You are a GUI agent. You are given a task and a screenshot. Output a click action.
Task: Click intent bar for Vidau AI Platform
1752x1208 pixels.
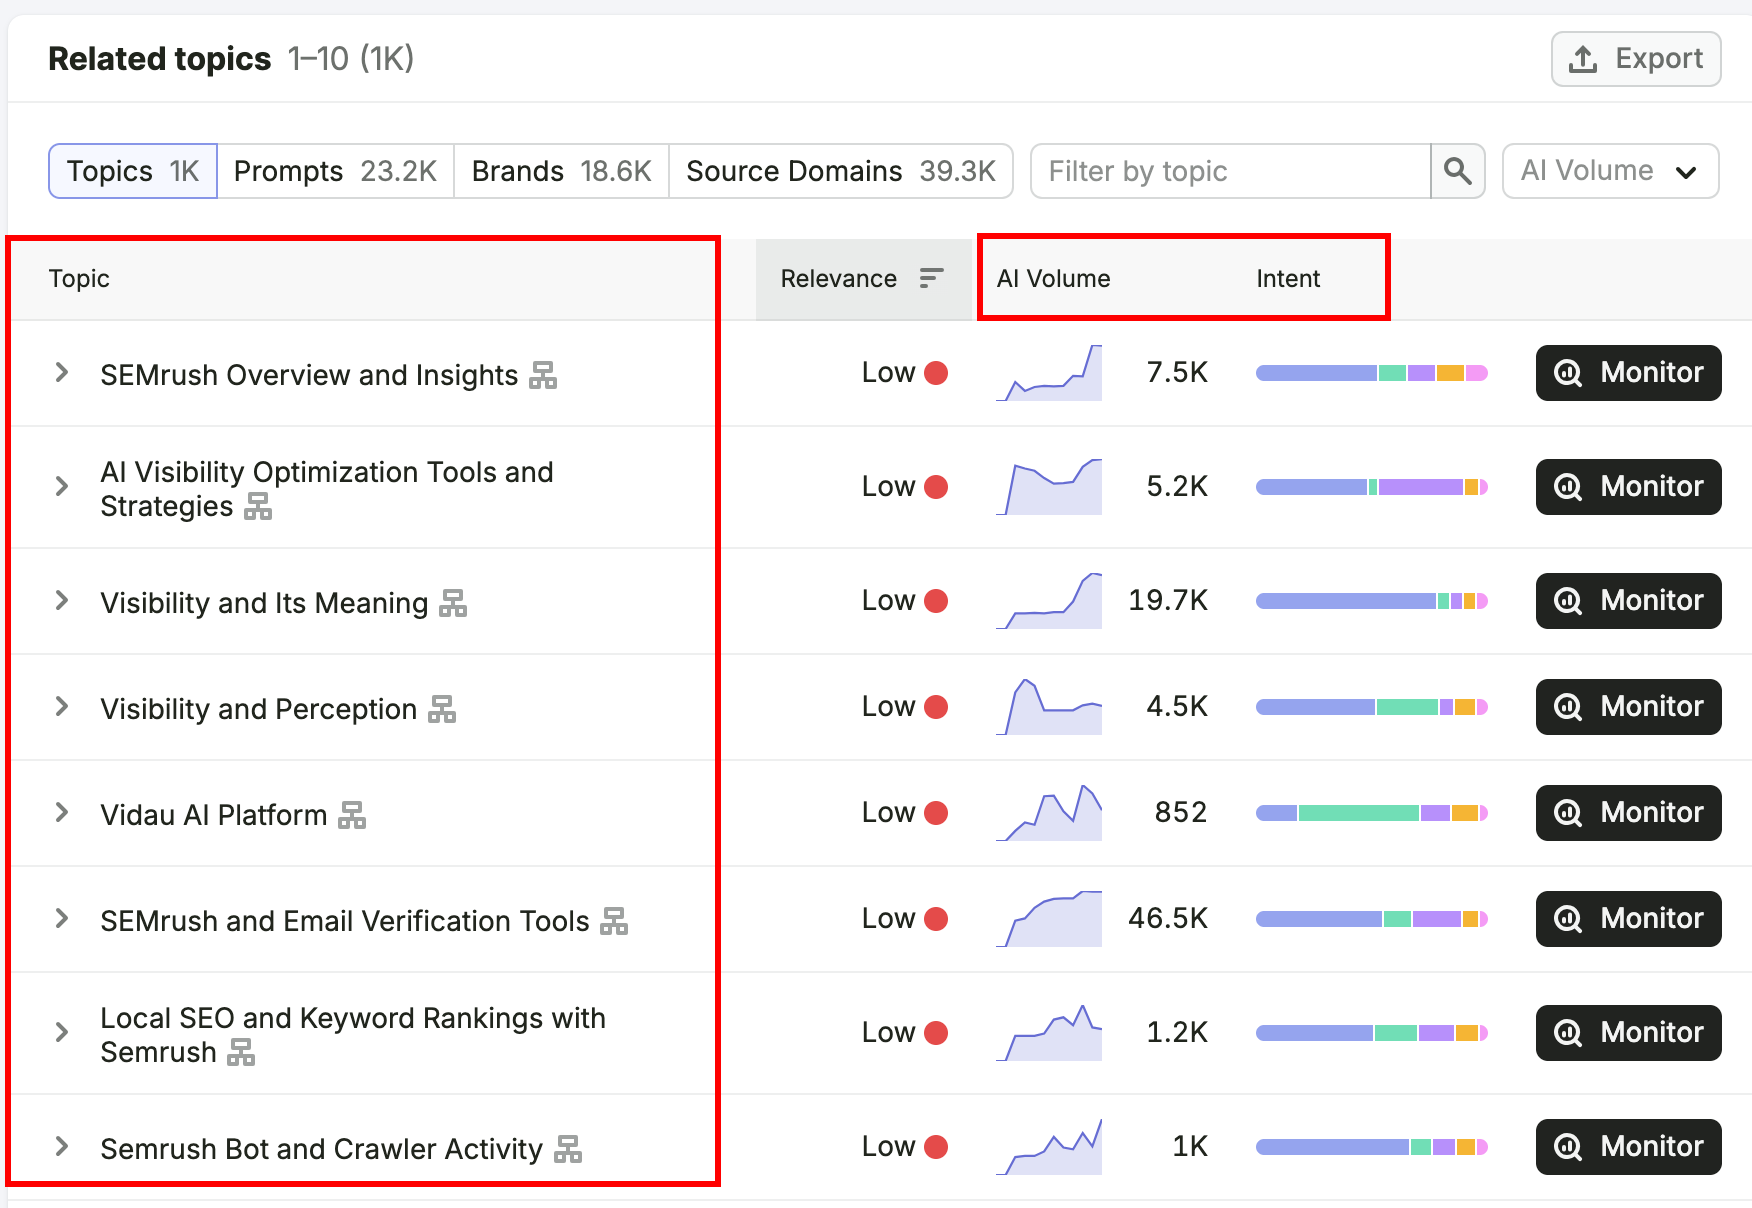point(1372,813)
